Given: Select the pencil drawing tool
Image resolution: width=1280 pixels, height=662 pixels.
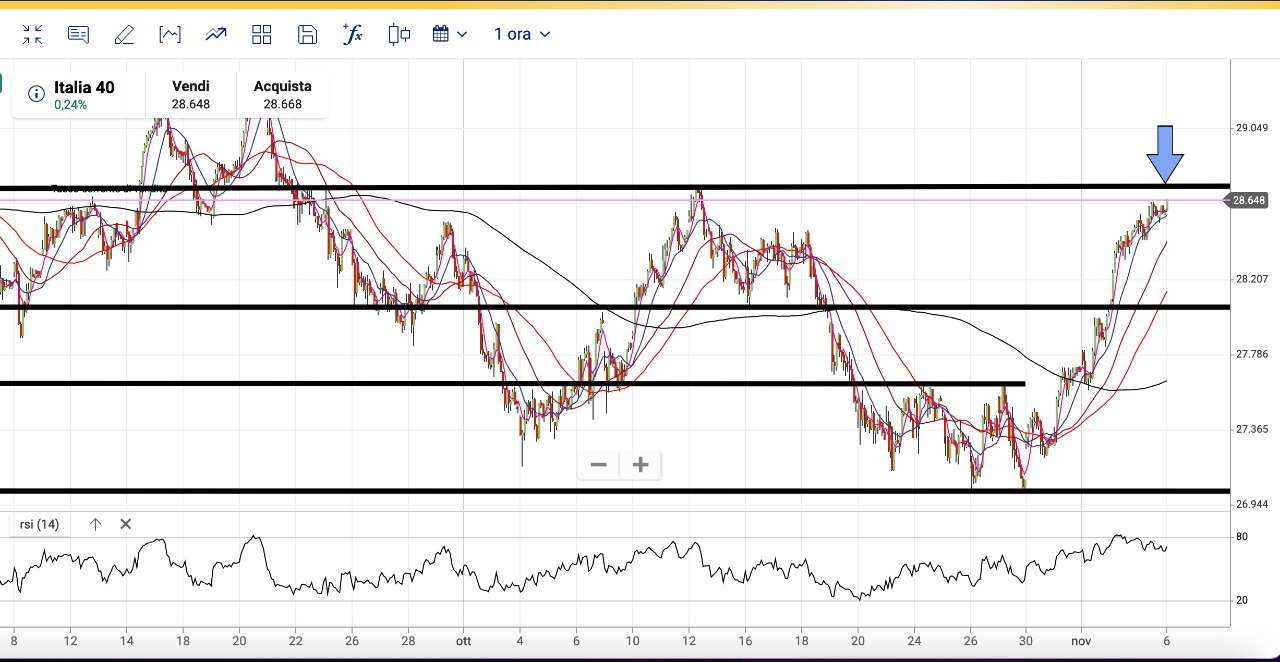Looking at the screenshot, I should 124,35.
